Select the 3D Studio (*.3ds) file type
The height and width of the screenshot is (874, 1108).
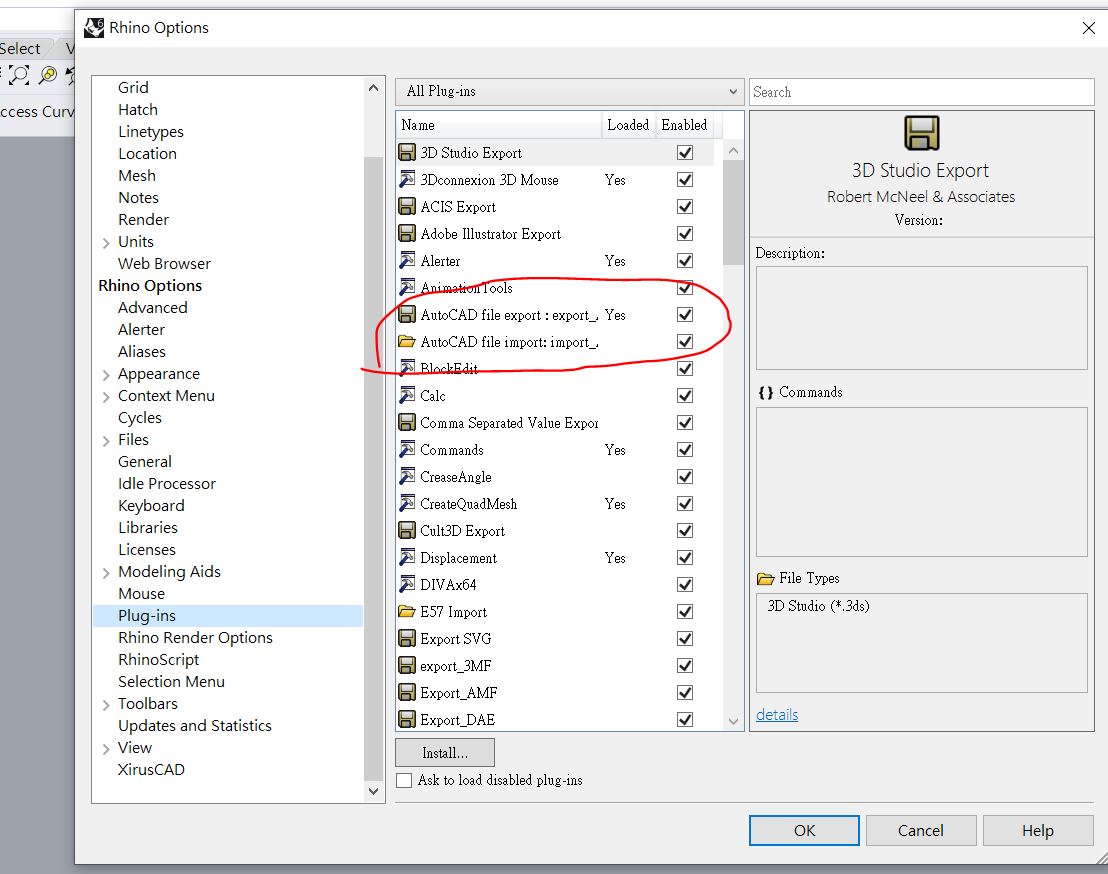pyautogui.click(x=818, y=606)
